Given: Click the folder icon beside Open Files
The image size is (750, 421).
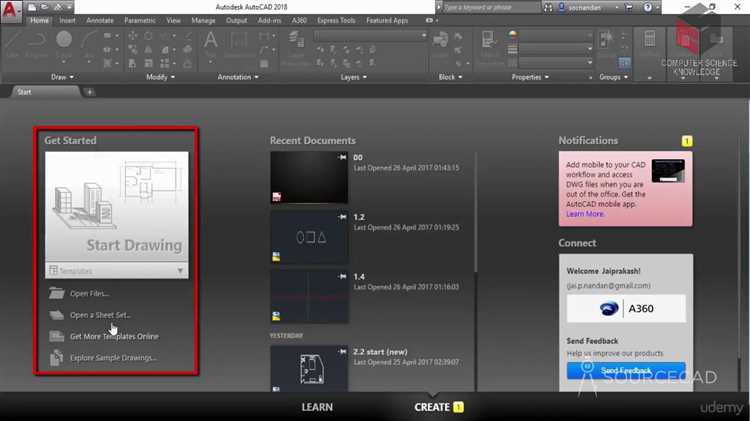Looking at the screenshot, I should pos(56,293).
